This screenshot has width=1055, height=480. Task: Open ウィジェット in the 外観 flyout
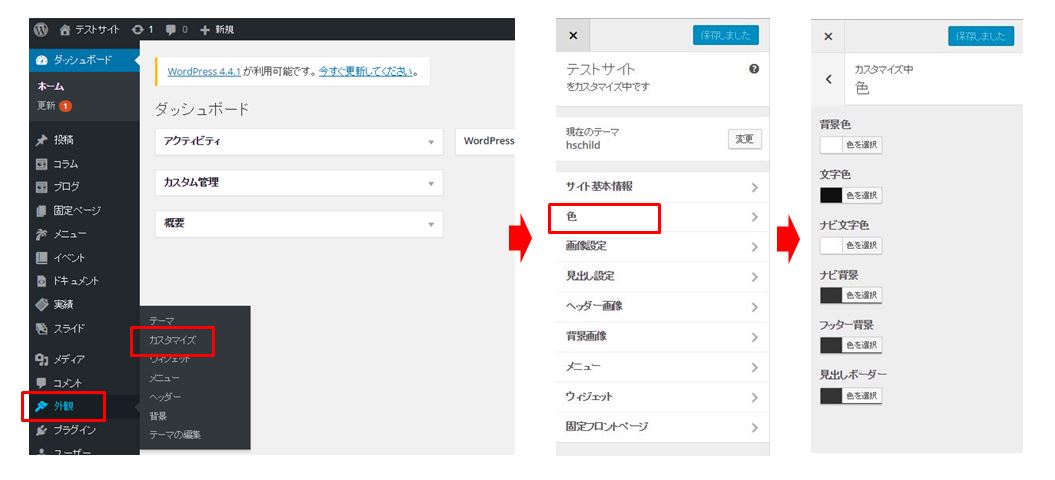pyautogui.click(x=170, y=359)
